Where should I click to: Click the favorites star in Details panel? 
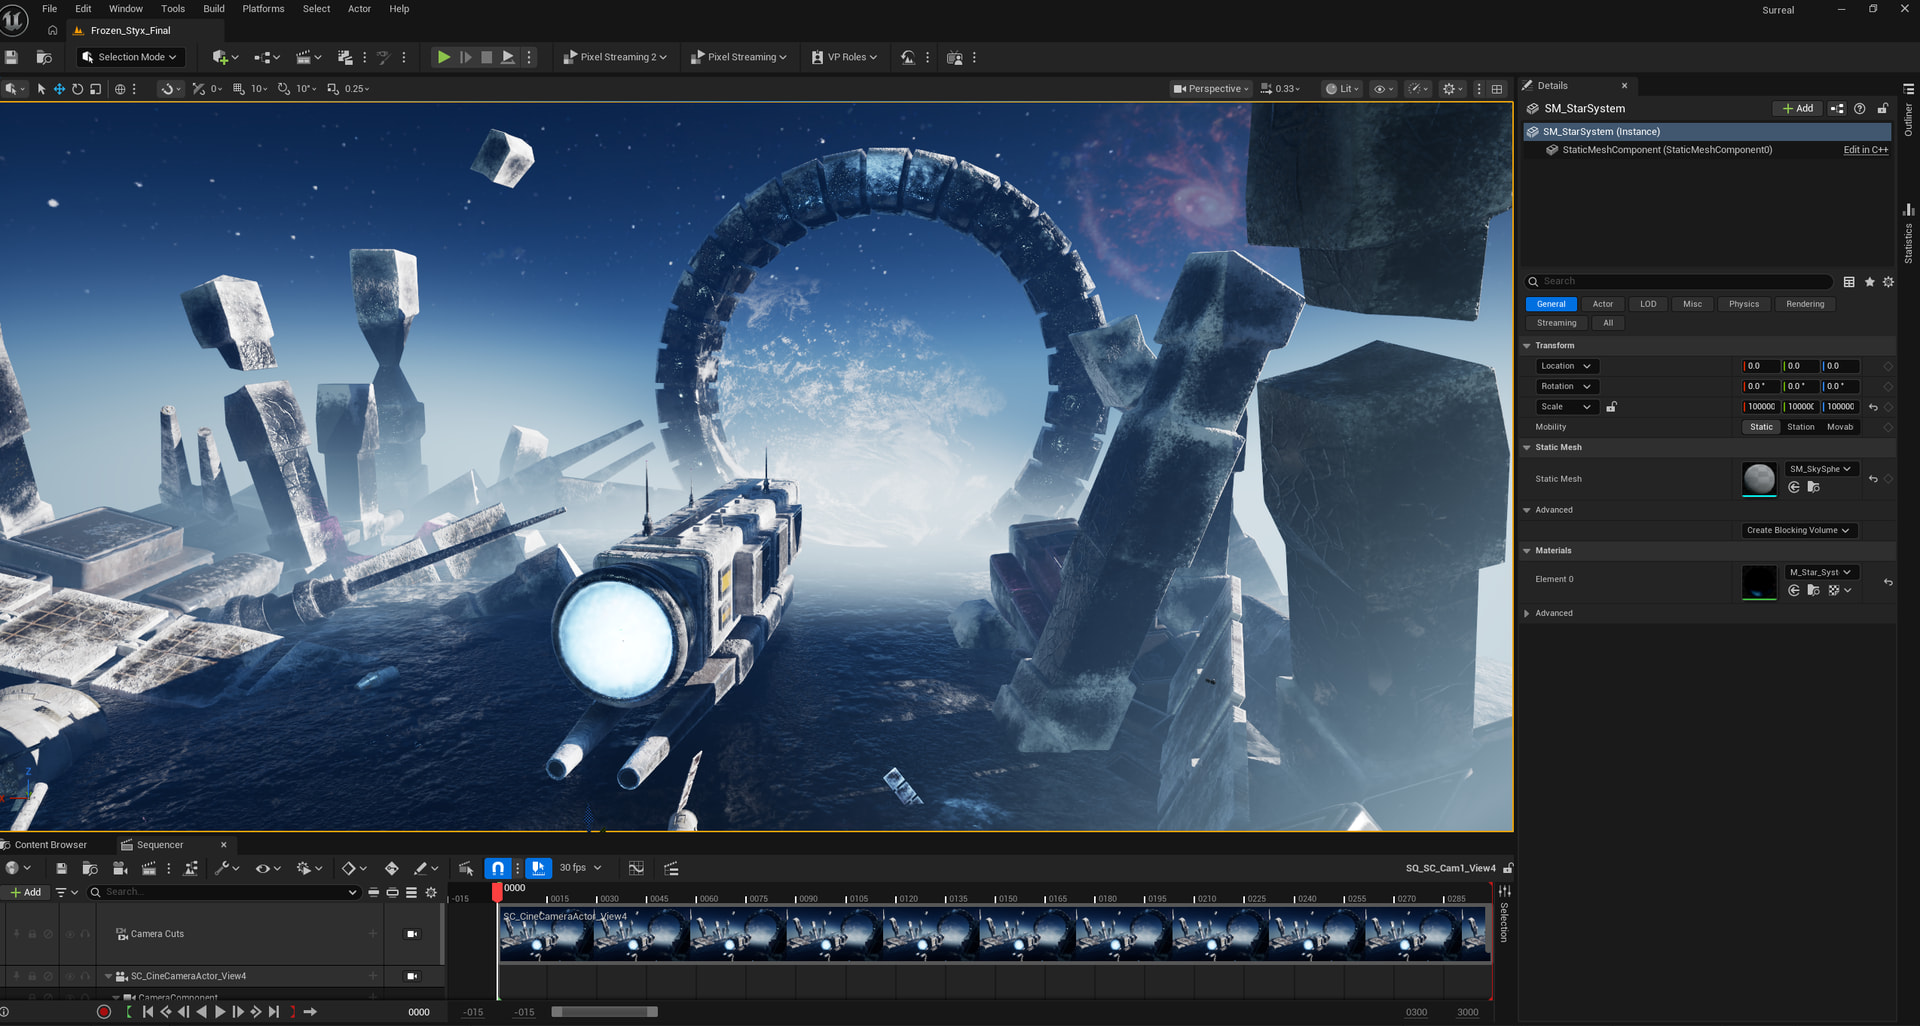click(x=1869, y=282)
